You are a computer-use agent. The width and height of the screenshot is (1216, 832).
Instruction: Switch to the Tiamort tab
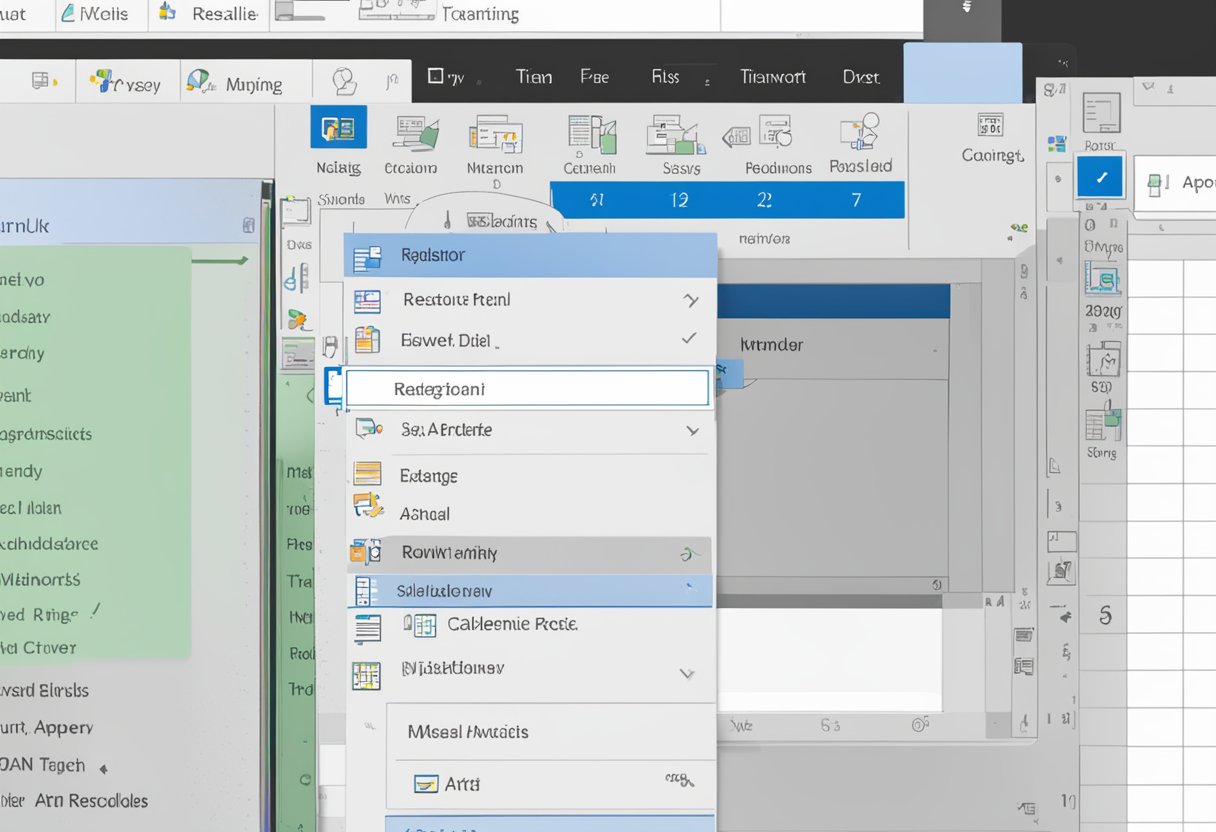click(772, 77)
